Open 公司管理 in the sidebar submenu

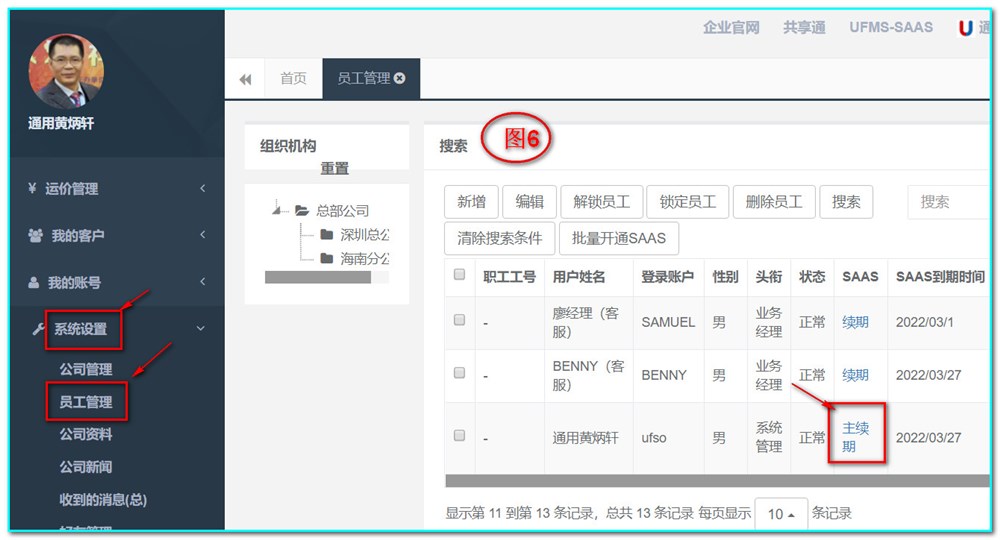click(86, 369)
